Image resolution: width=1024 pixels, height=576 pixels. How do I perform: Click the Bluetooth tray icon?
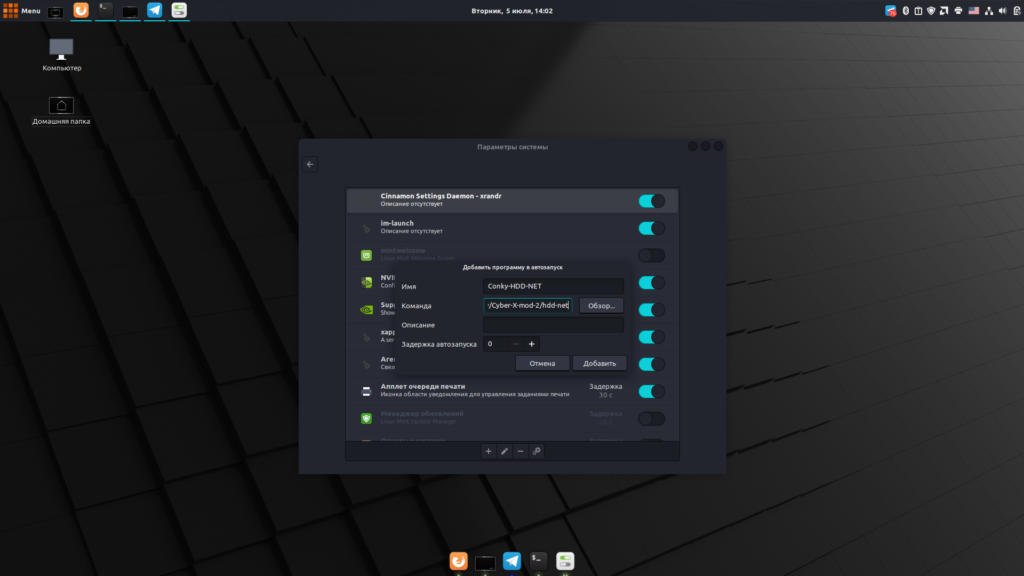tap(905, 11)
